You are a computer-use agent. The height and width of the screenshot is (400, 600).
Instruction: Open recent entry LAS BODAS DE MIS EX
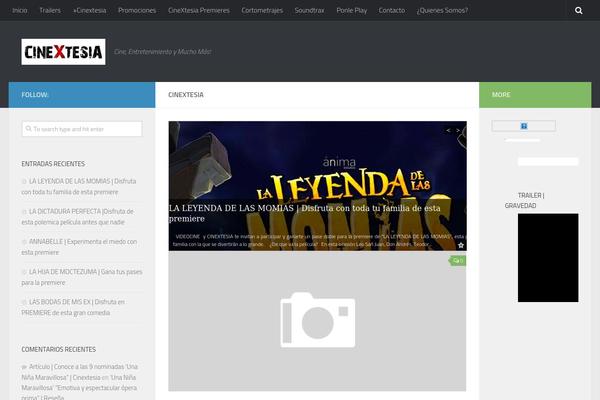click(x=73, y=307)
